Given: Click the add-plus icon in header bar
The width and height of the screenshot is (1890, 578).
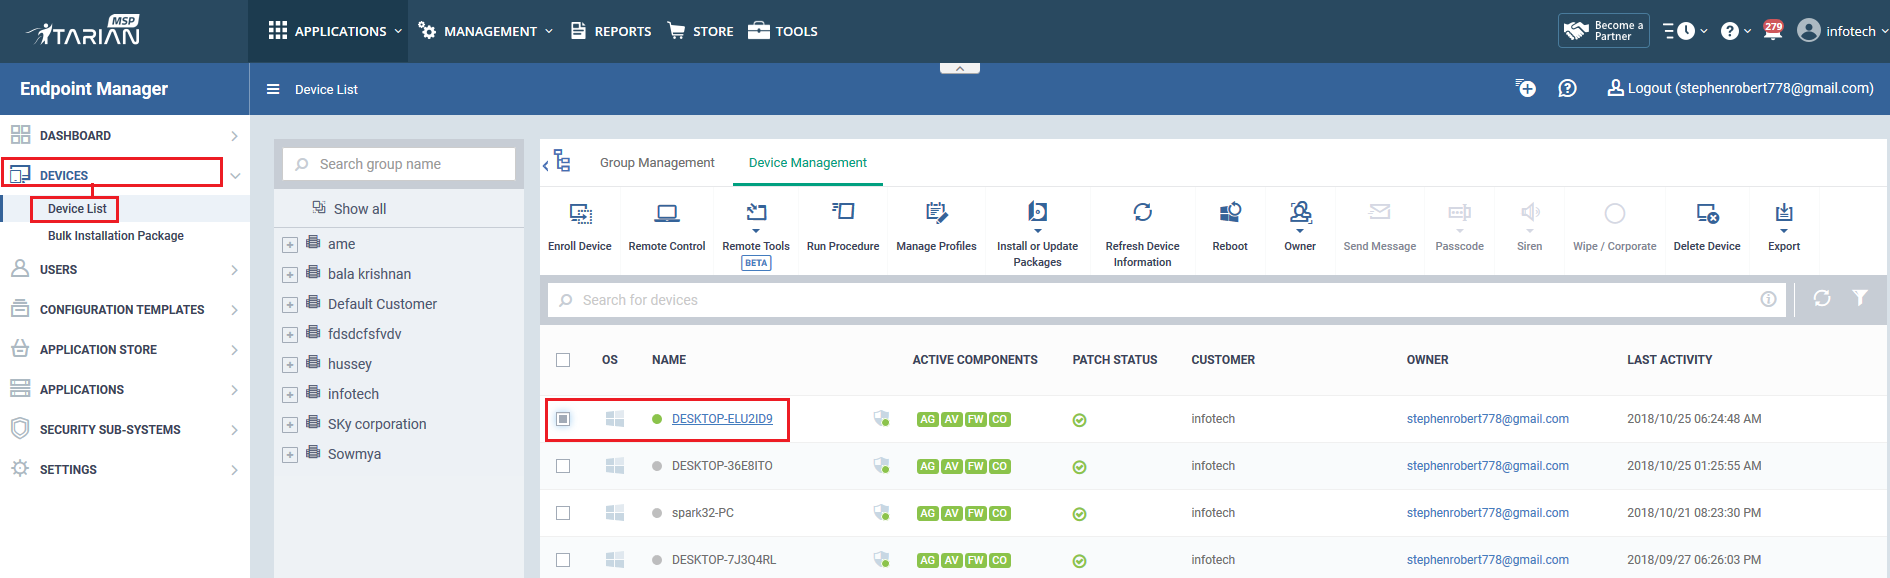Looking at the screenshot, I should pos(1526,88).
